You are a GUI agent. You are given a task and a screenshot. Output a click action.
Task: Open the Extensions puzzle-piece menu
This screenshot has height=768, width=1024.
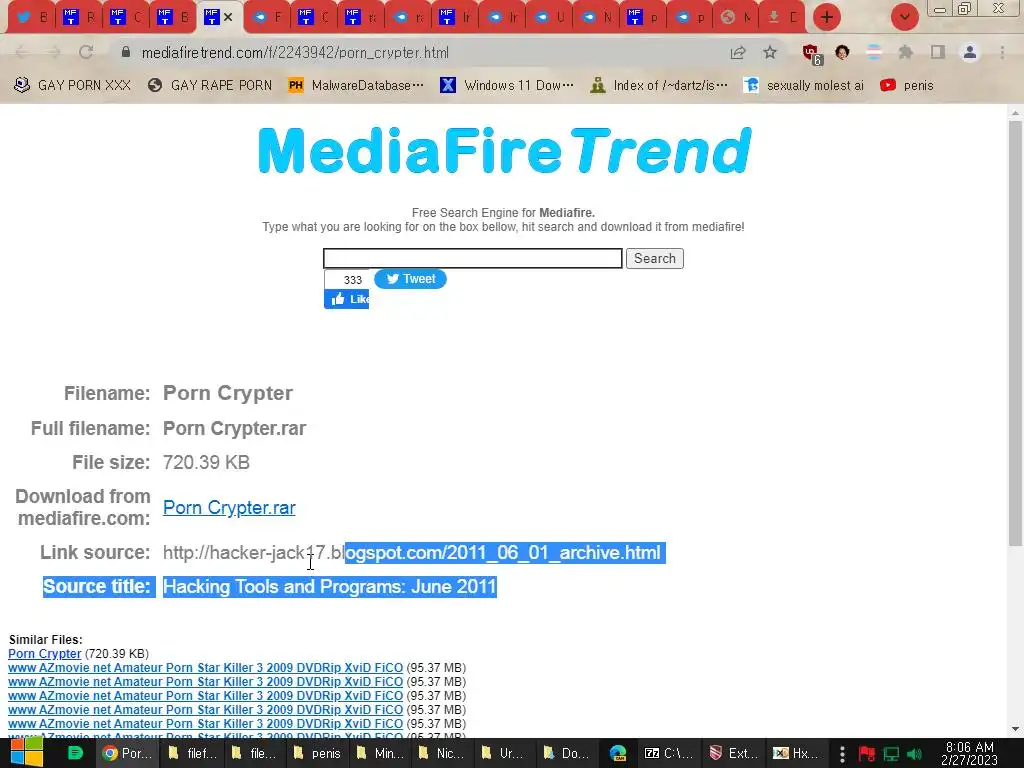pyautogui.click(x=905, y=52)
